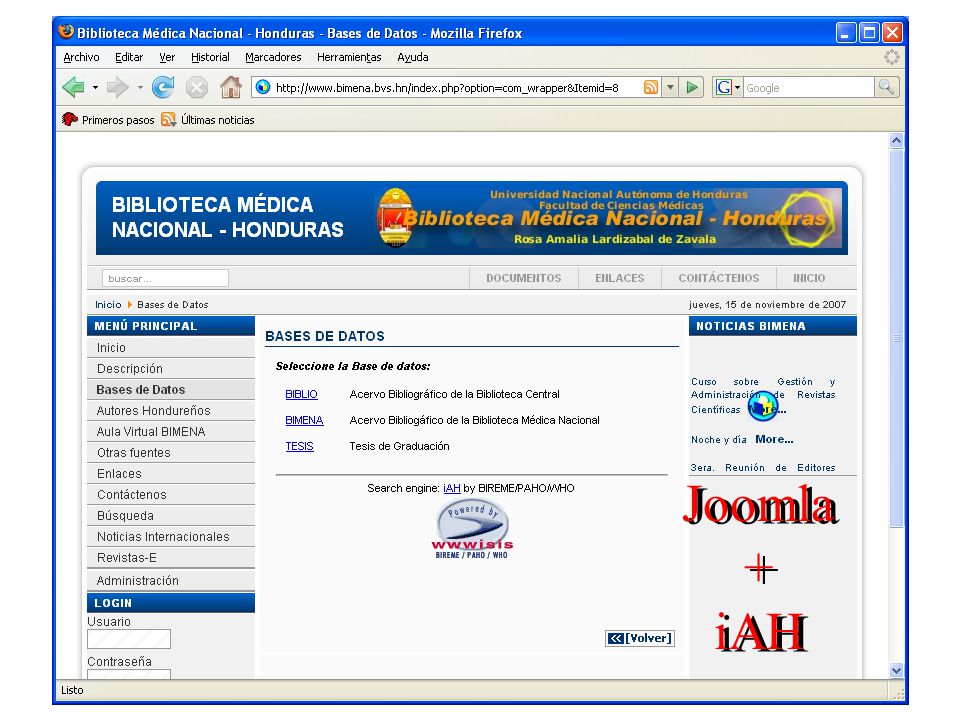The height and width of the screenshot is (720, 960).
Task: Open Revistas-E menu item
Action: tap(171, 558)
